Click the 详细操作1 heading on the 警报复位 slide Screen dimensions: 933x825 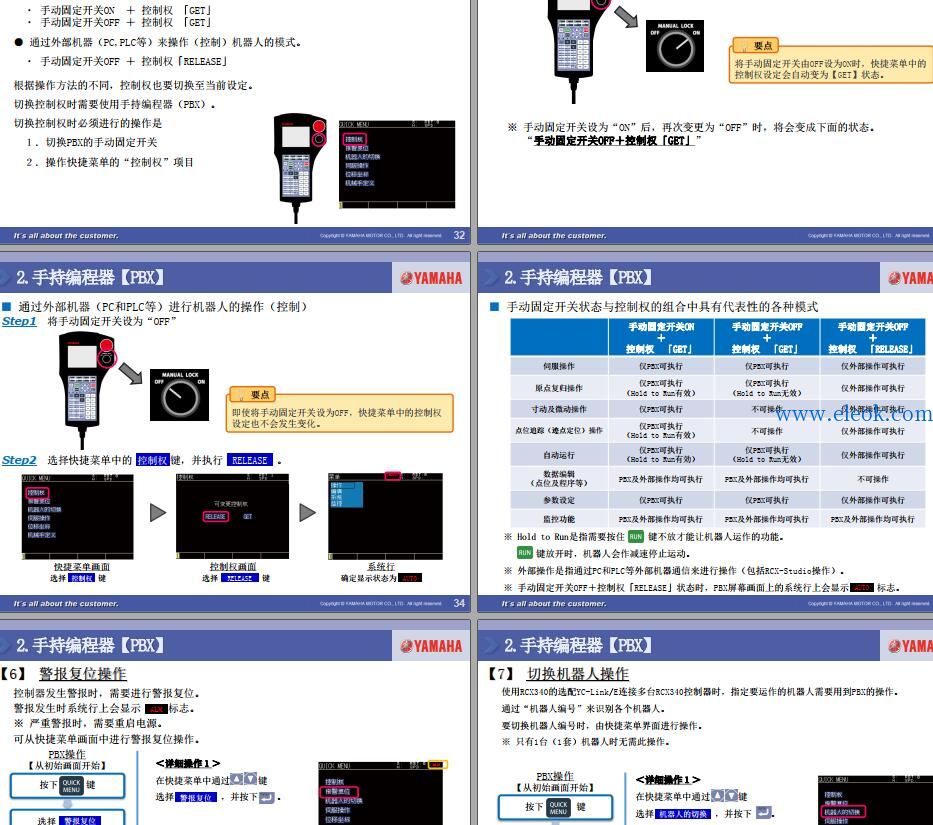[x=188, y=763]
